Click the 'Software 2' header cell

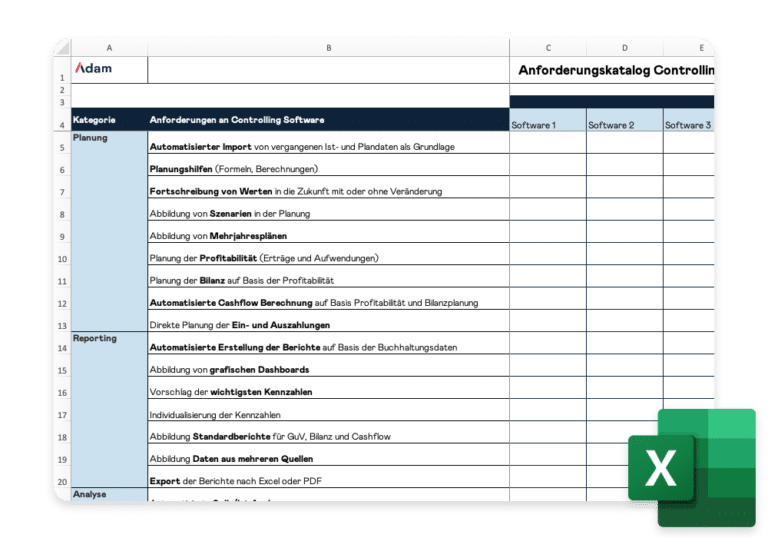click(x=624, y=125)
